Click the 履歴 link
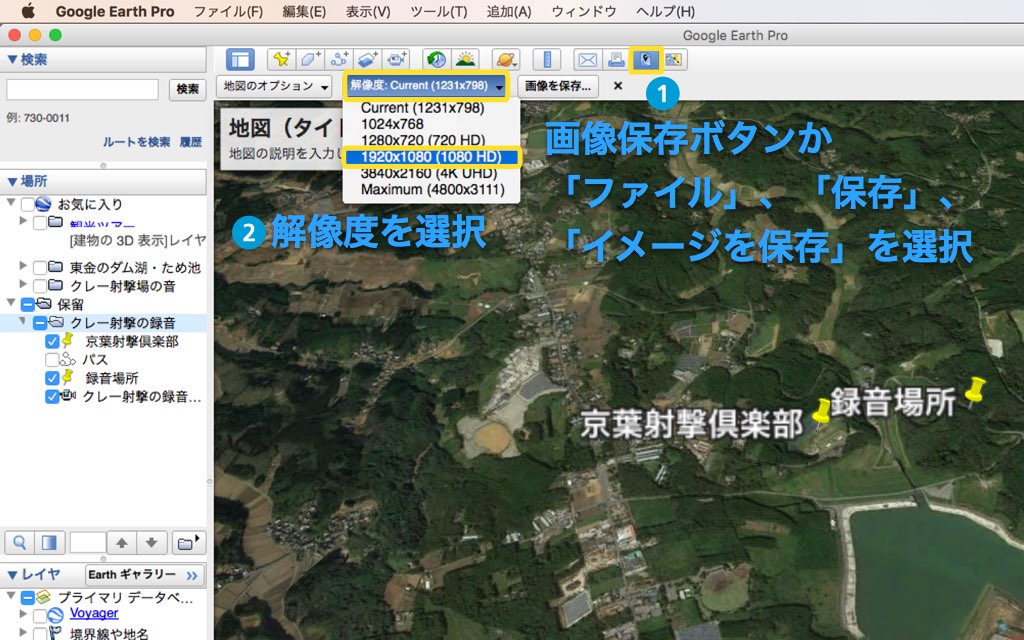Screen dimensions: 1024x640 tap(191, 142)
